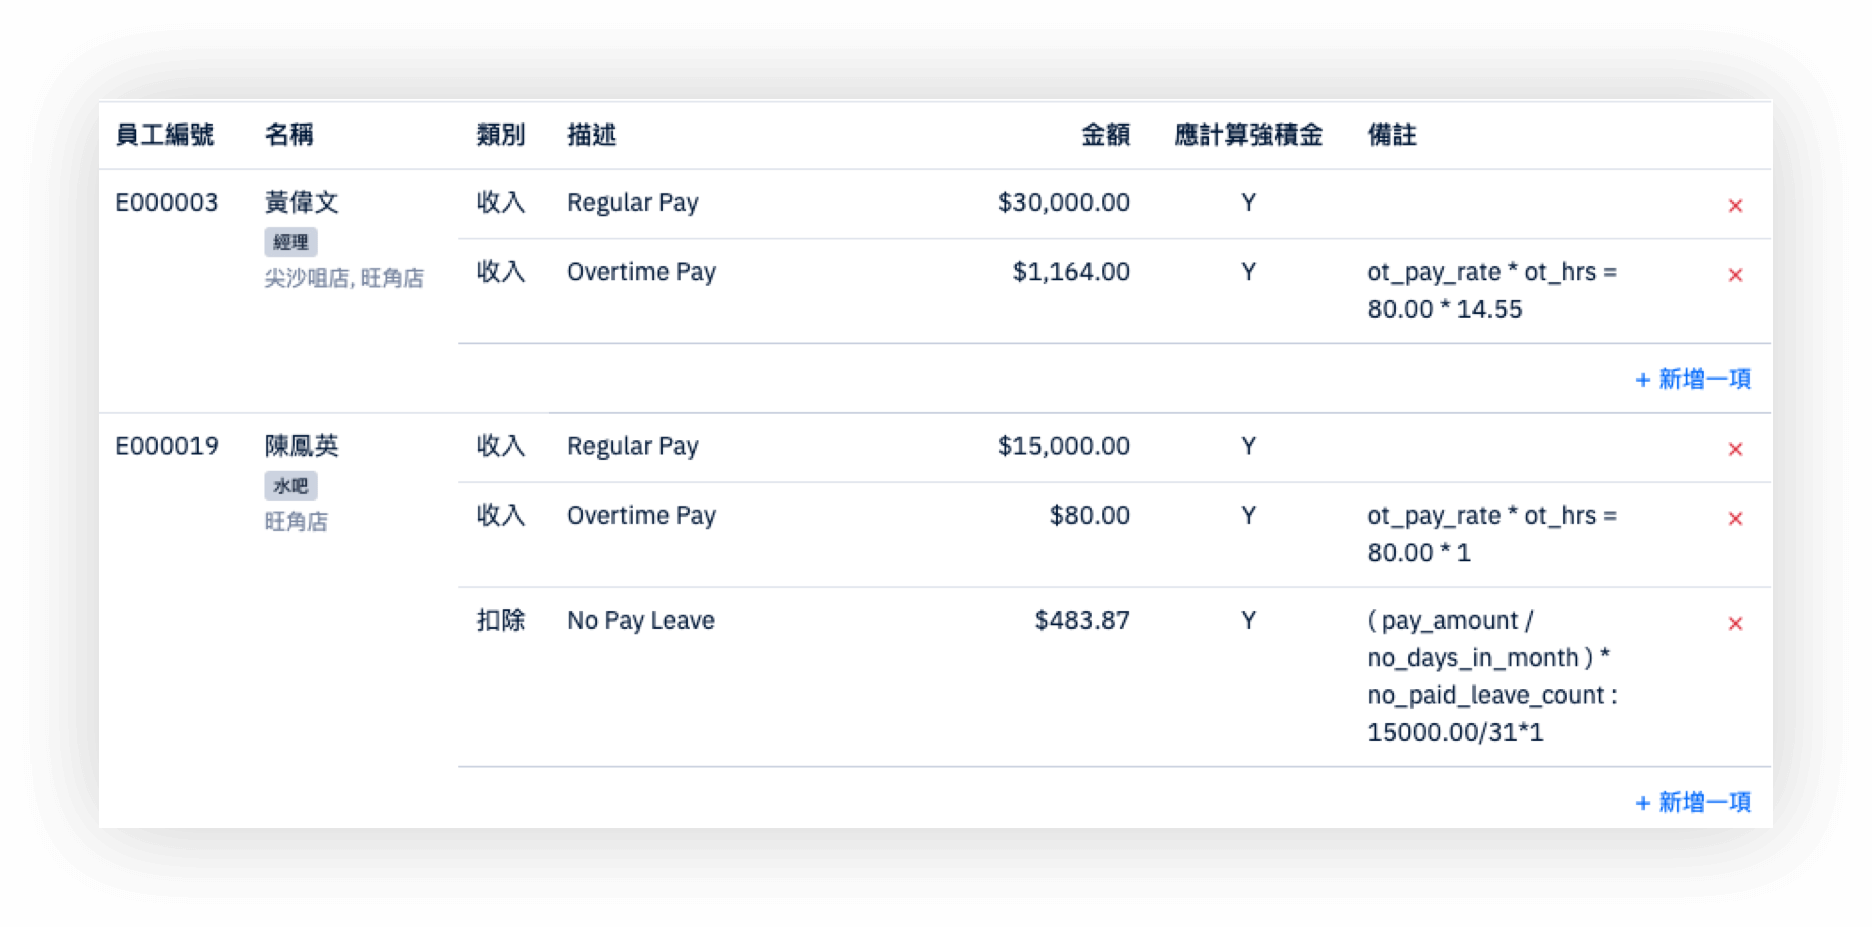Select employee name 陳鳳英
Screen dimensions: 1872x927
(x=301, y=446)
